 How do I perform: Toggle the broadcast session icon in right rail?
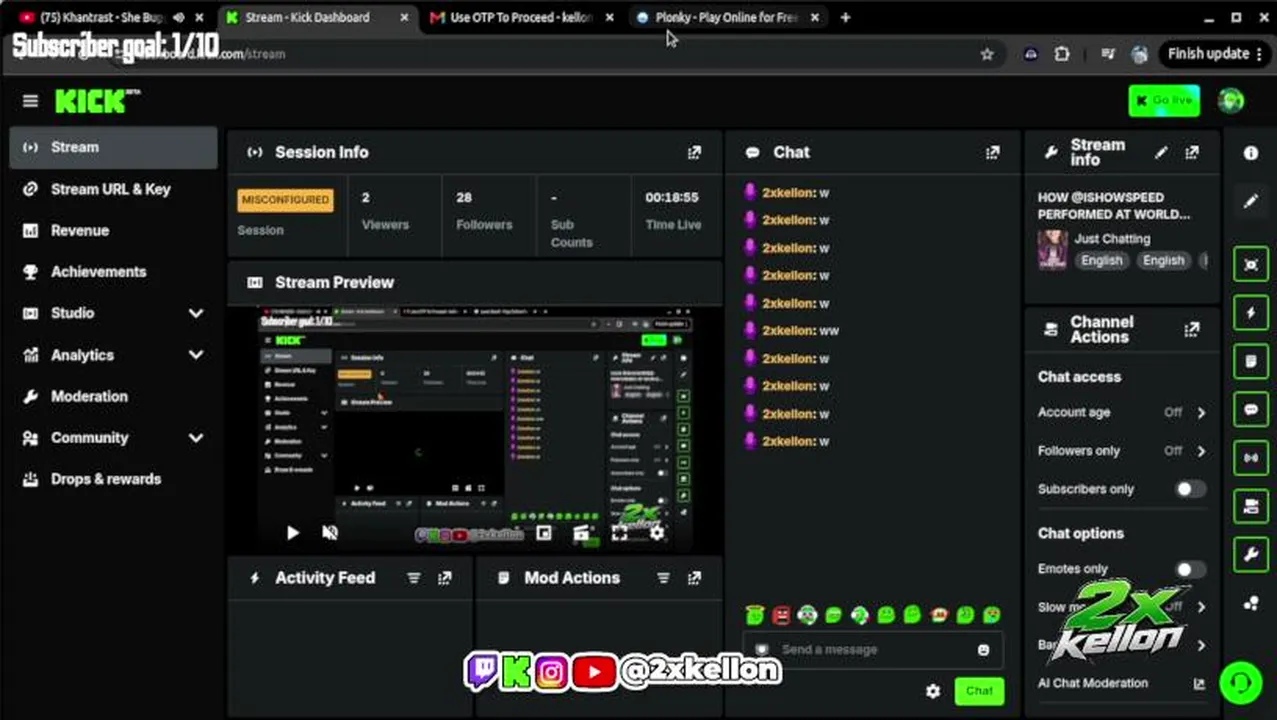click(x=1251, y=458)
